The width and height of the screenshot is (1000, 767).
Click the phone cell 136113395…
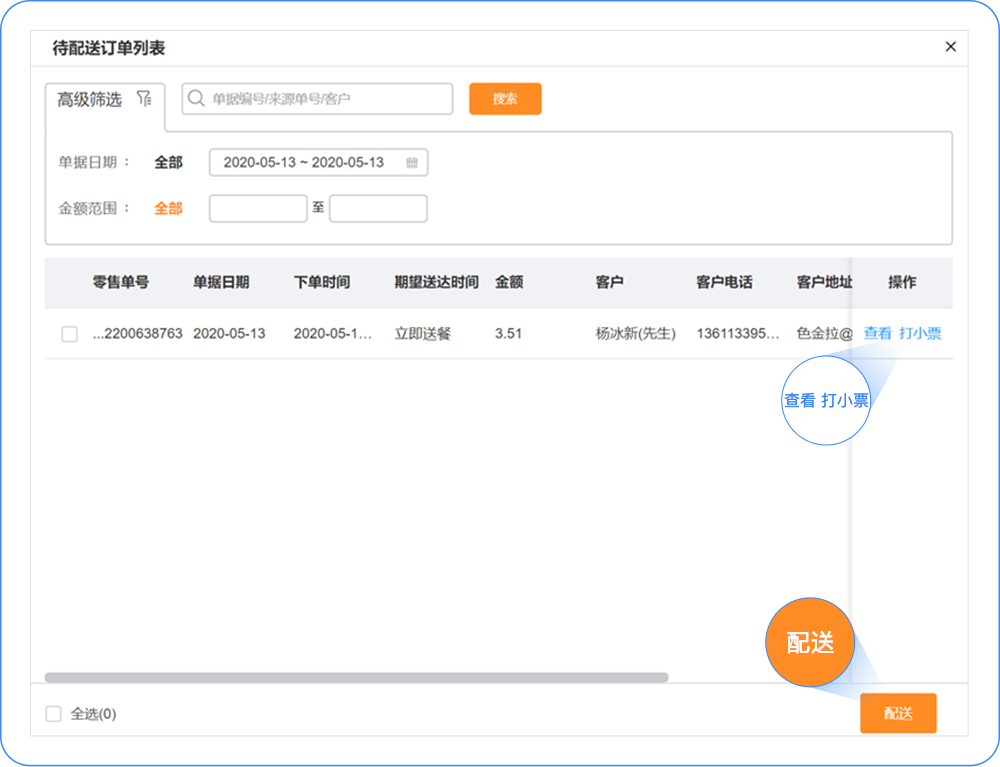[738, 333]
